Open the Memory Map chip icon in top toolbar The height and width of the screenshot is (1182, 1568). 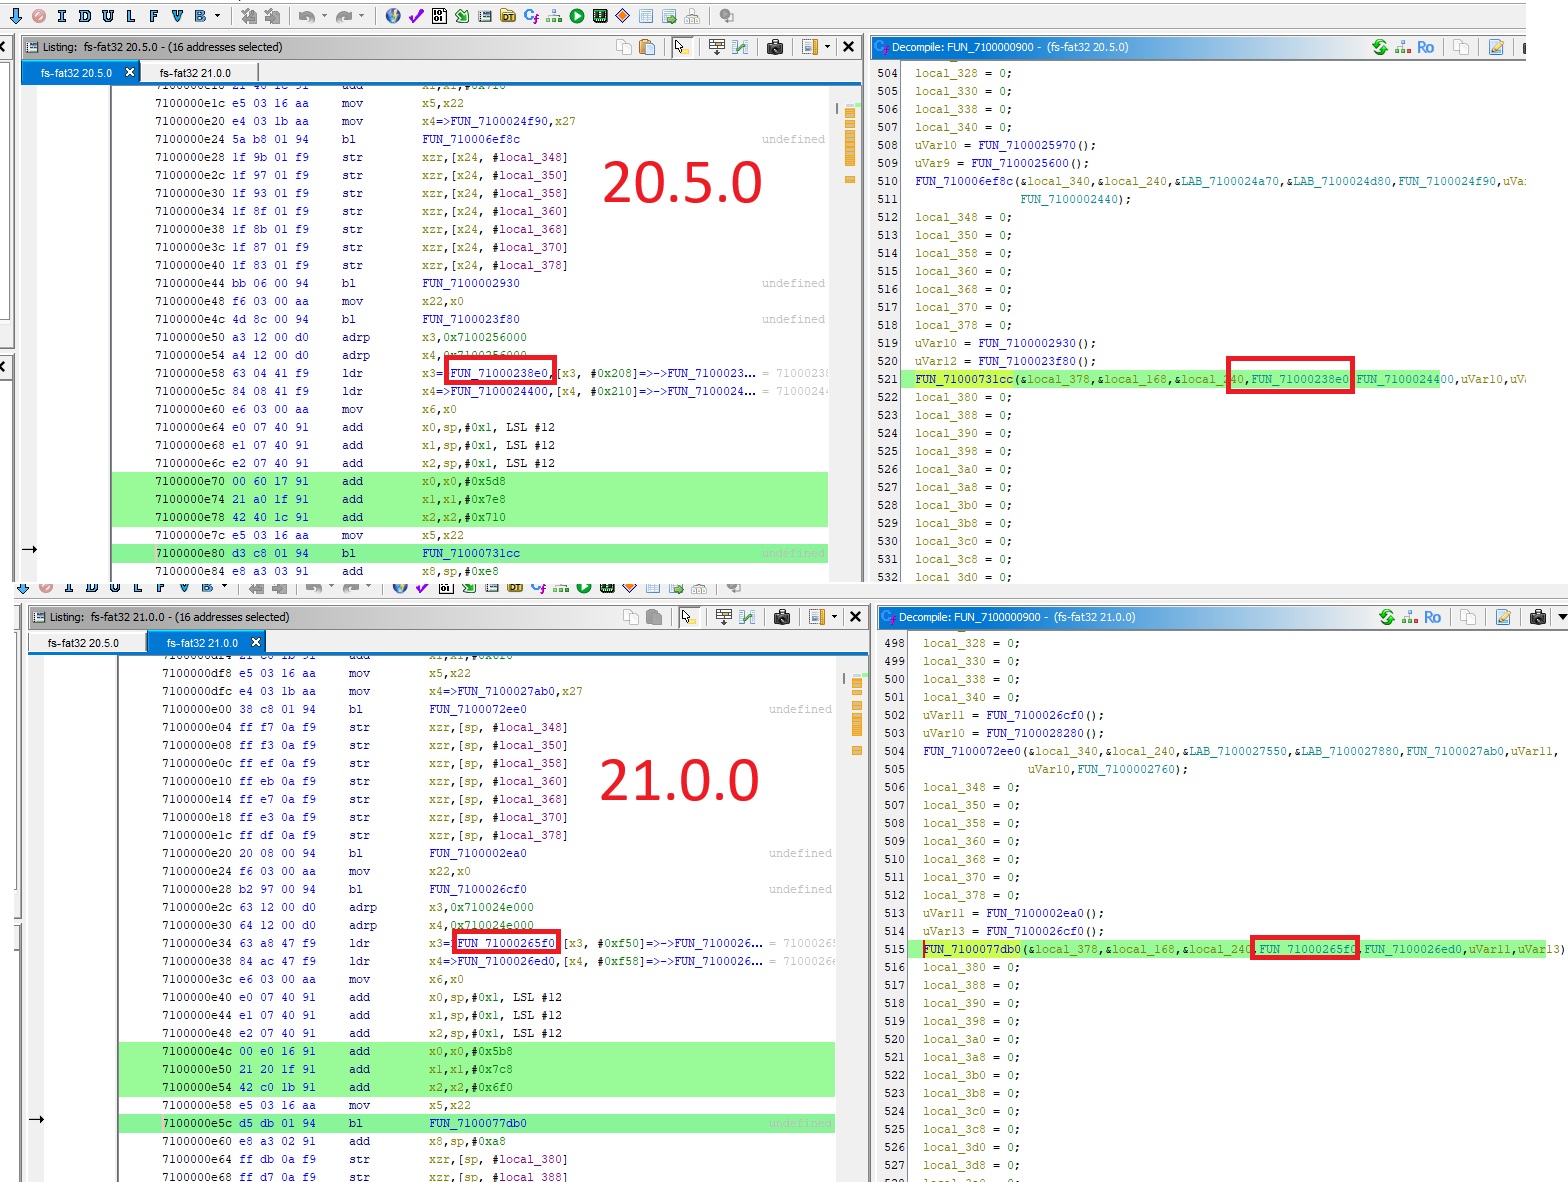600,16
